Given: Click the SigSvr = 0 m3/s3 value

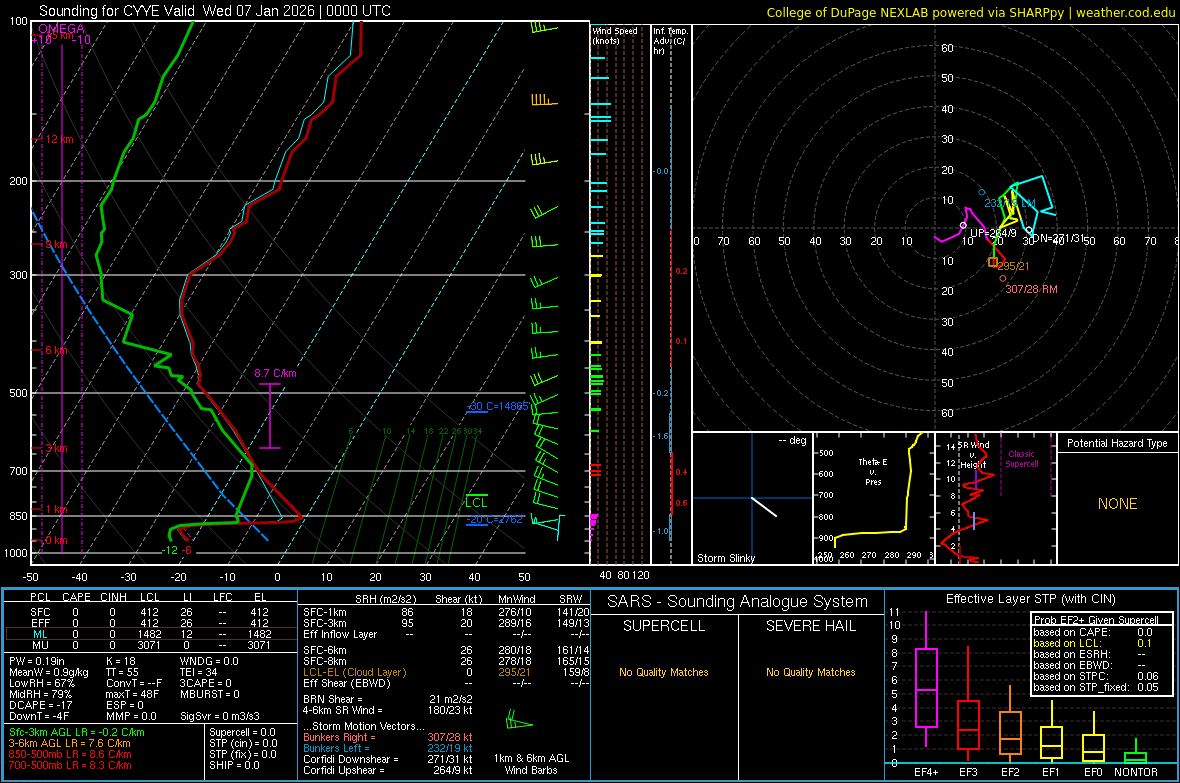Looking at the screenshot, I should [x=220, y=716].
